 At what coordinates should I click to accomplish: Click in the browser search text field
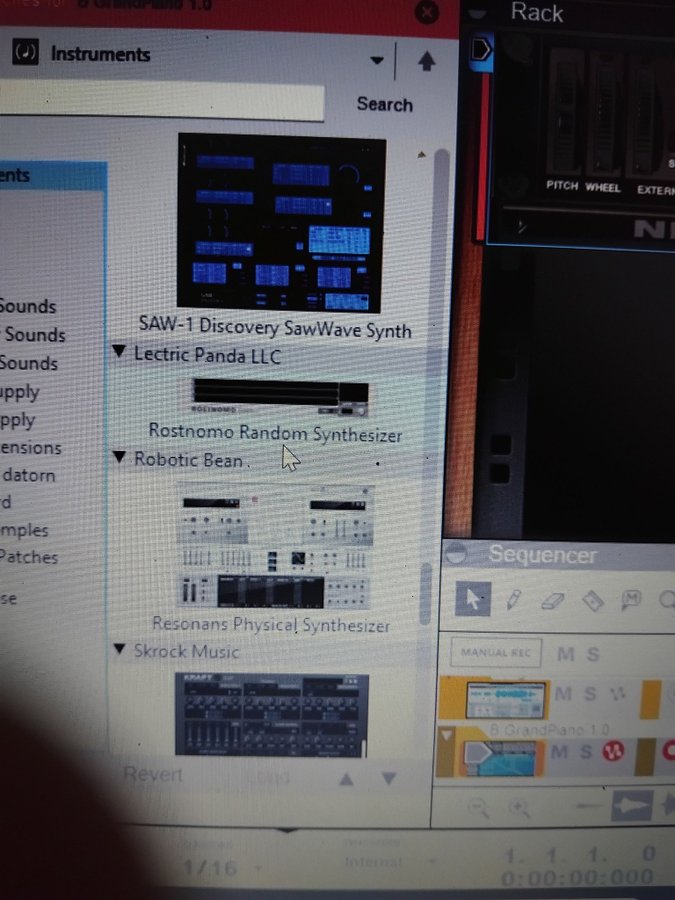[x=162, y=101]
